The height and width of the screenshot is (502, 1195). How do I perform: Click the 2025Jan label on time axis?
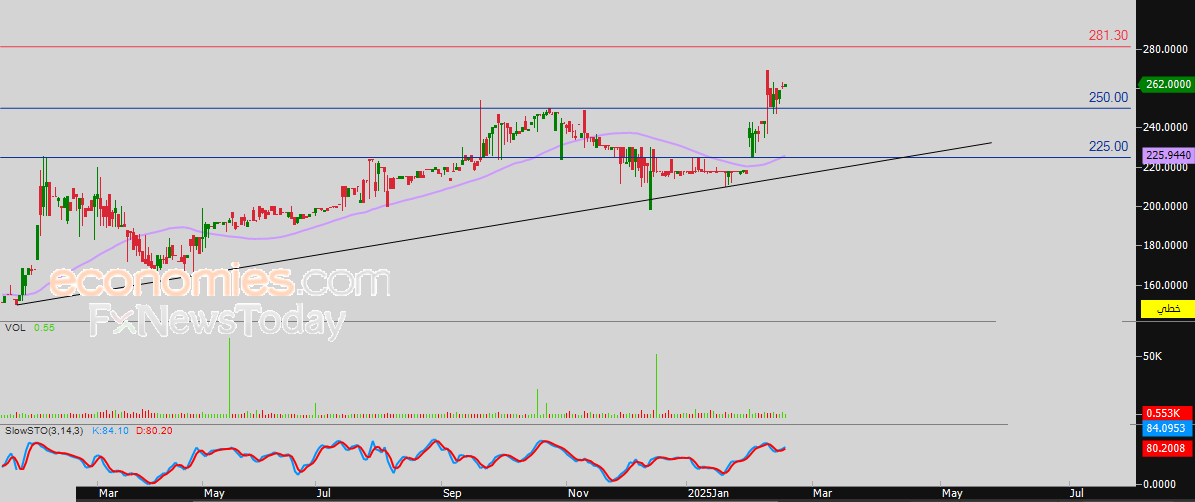[707, 494]
